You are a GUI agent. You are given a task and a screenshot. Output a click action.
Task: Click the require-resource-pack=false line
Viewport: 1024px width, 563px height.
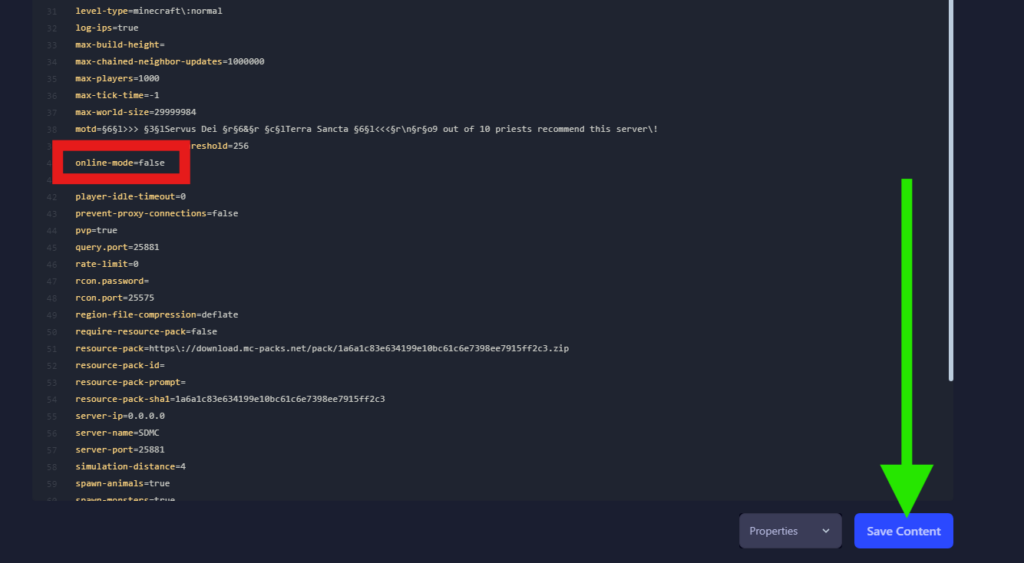click(x=146, y=331)
